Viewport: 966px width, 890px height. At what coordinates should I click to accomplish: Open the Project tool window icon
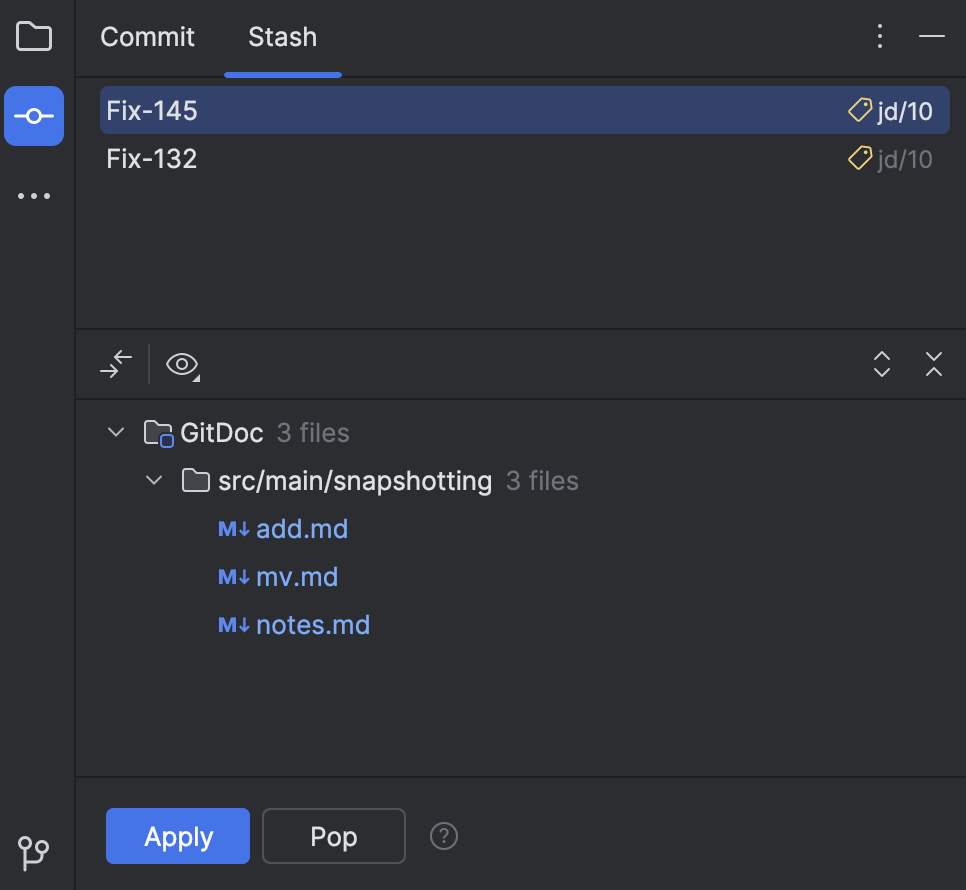tap(34, 36)
